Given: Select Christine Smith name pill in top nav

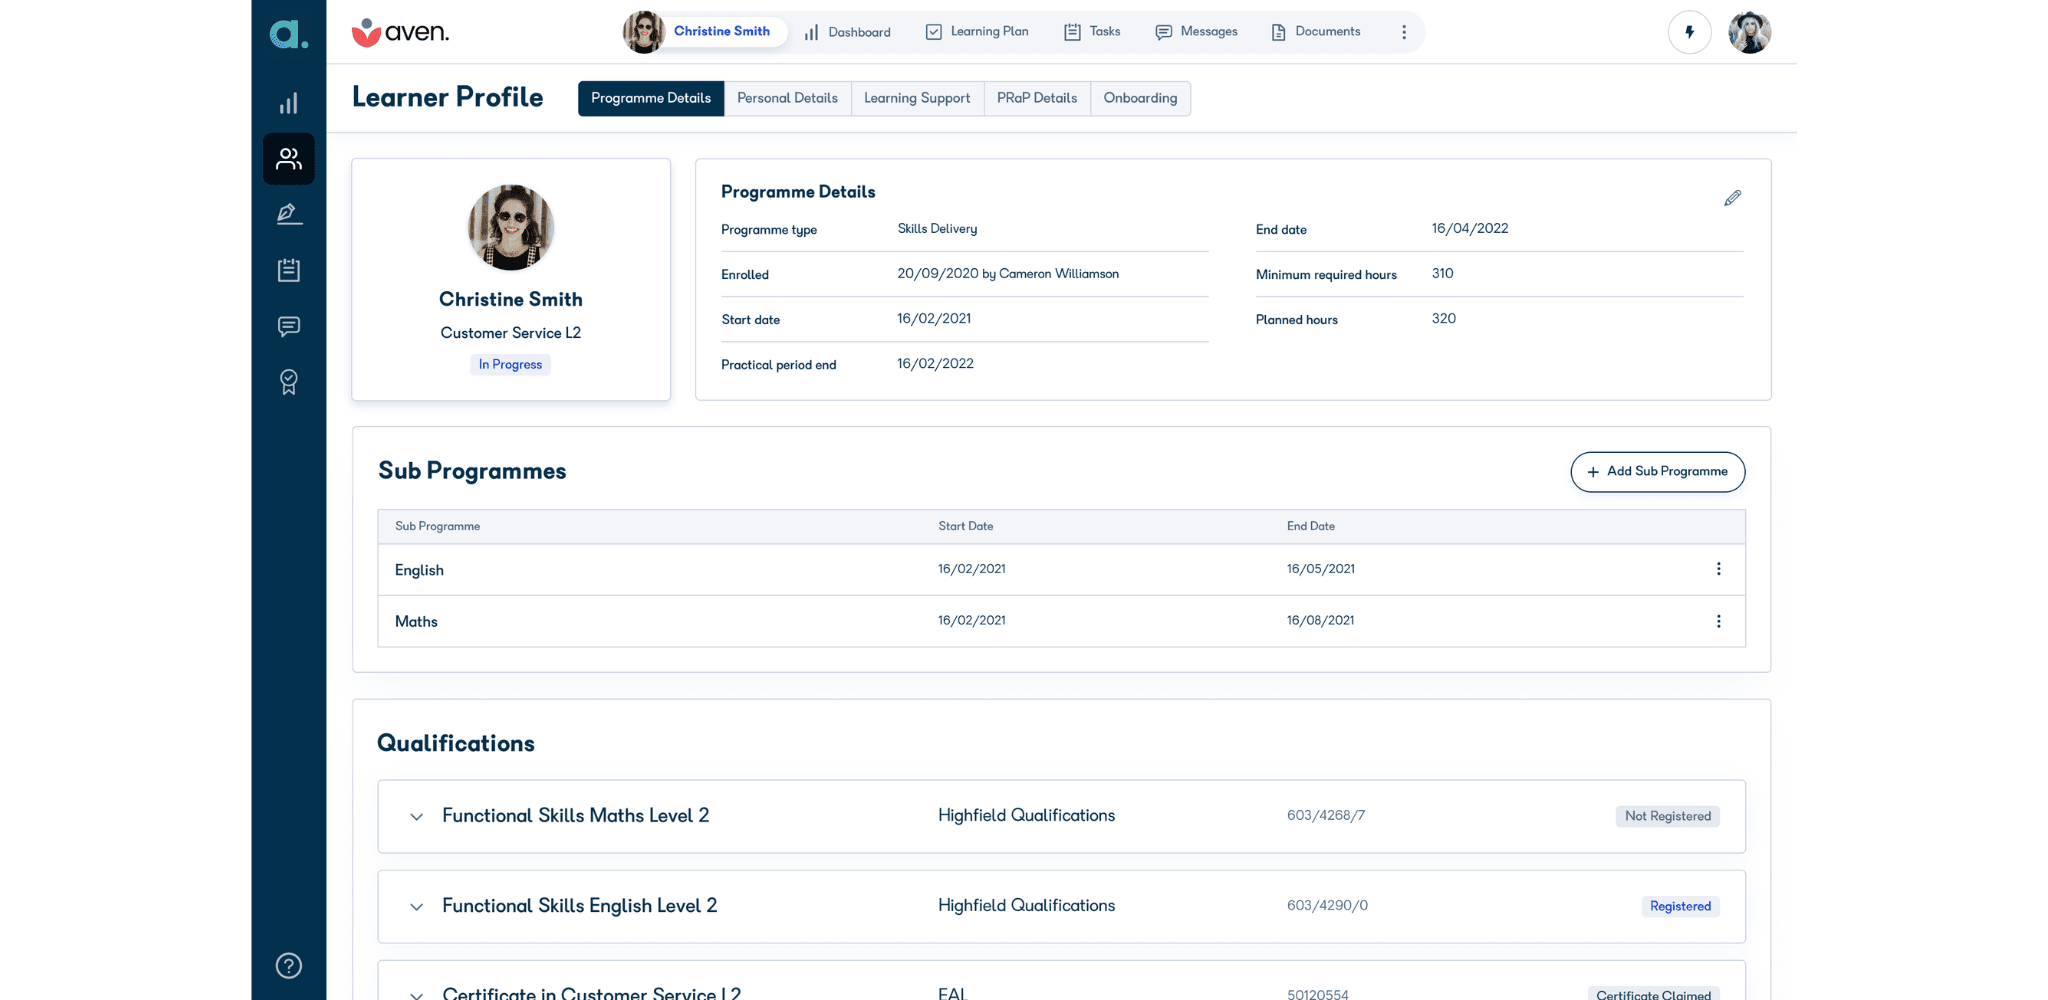Looking at the screenshot, I should click(x=722, y=31).
